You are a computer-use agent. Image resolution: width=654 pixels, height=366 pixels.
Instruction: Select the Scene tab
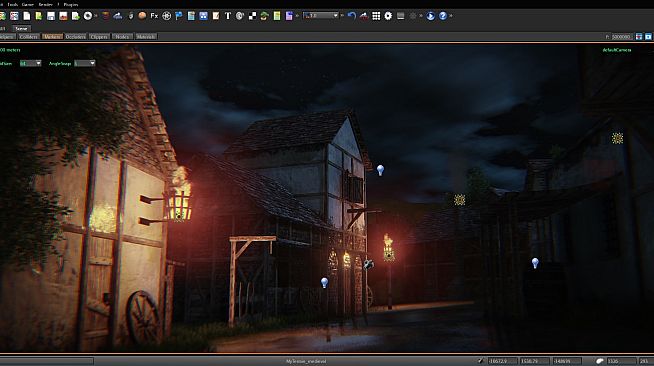click(x=21, y=28)
